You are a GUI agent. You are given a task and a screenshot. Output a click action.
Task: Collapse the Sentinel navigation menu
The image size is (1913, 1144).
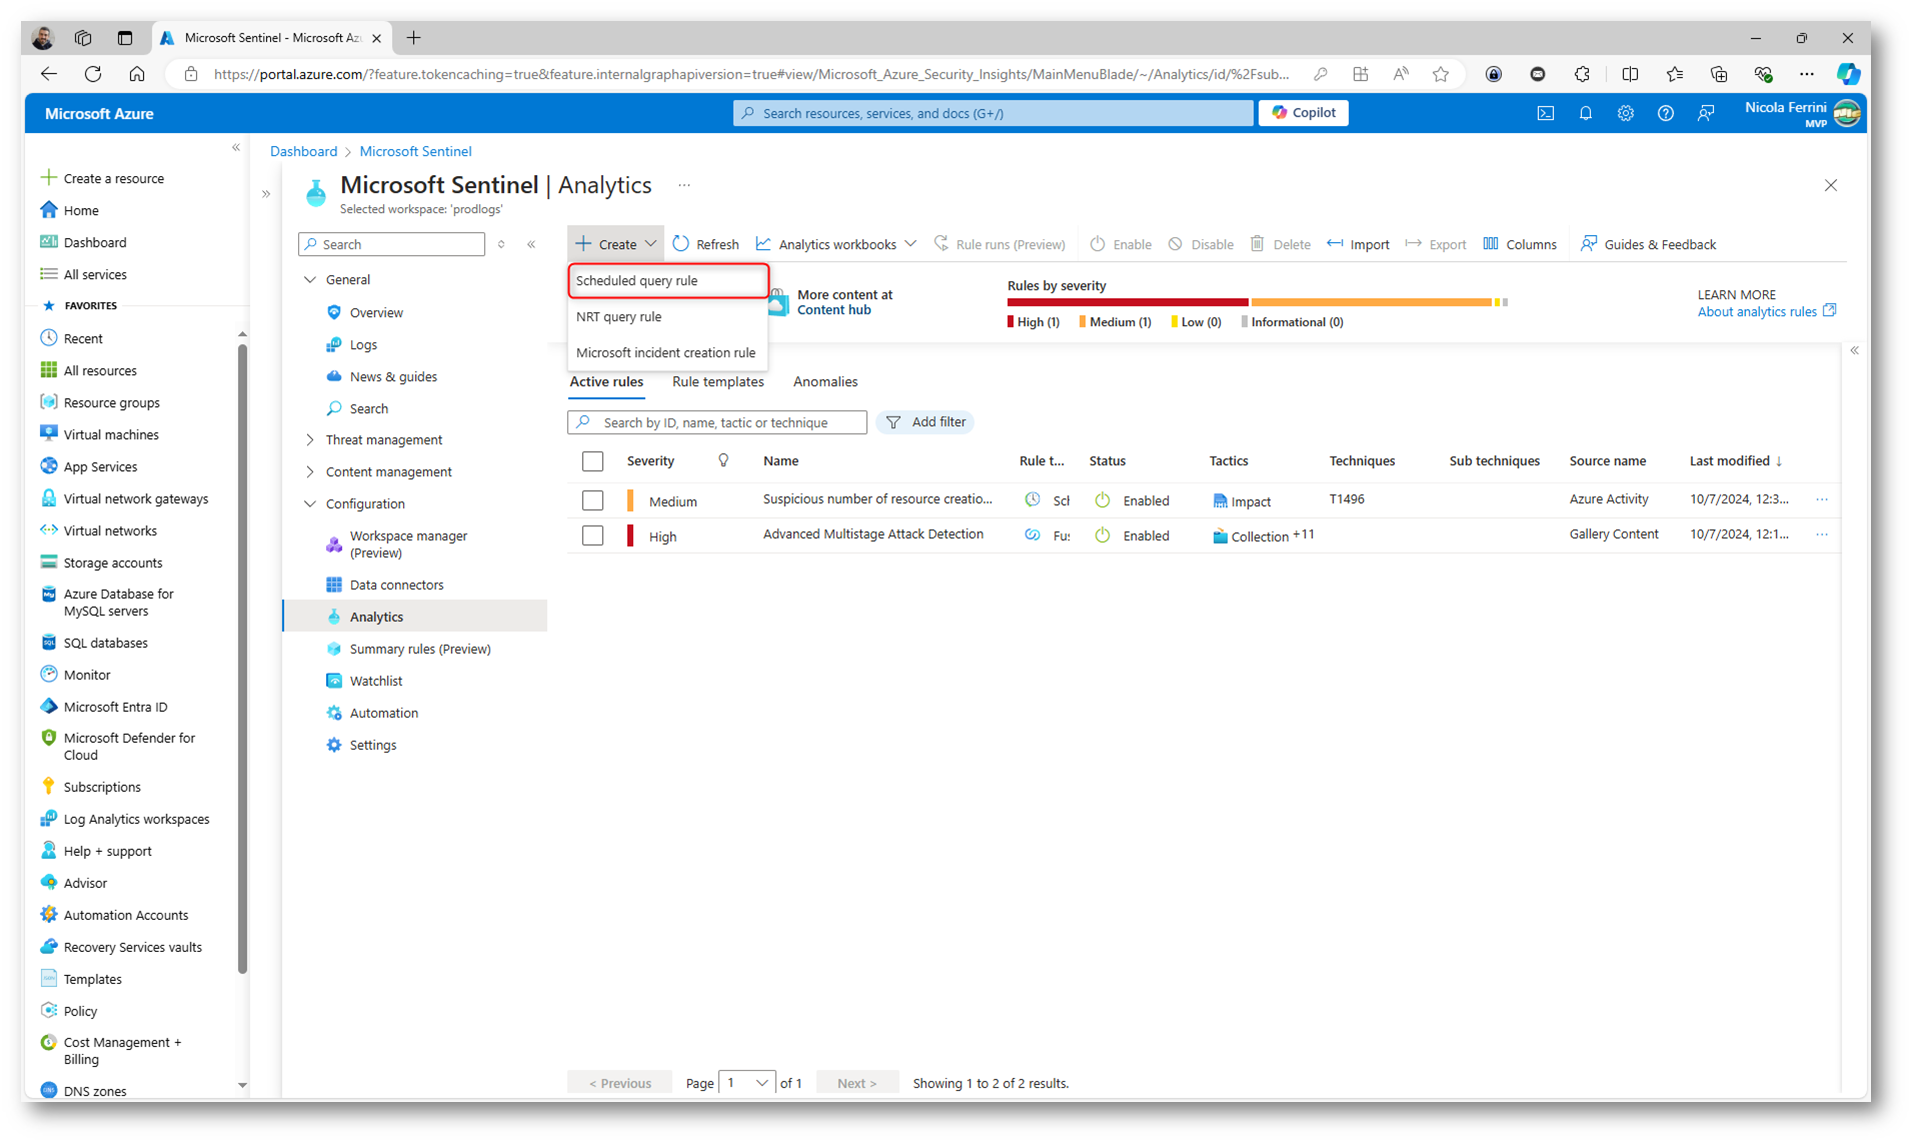(532, 244)
